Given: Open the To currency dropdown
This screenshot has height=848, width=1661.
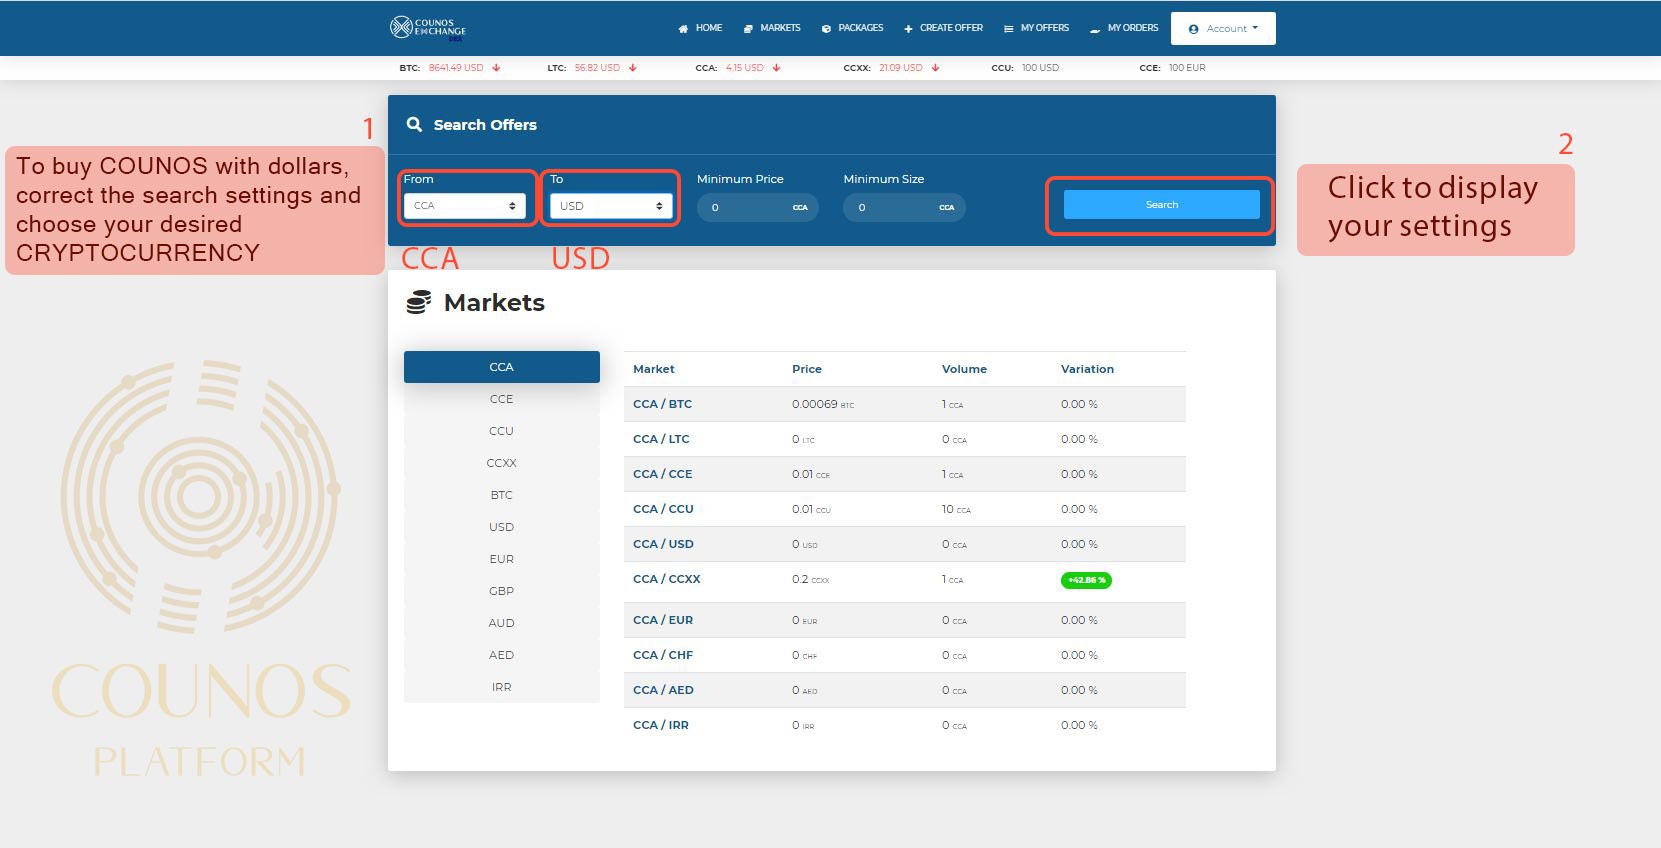Looking at the screenshot, I should tap(611, 206).
